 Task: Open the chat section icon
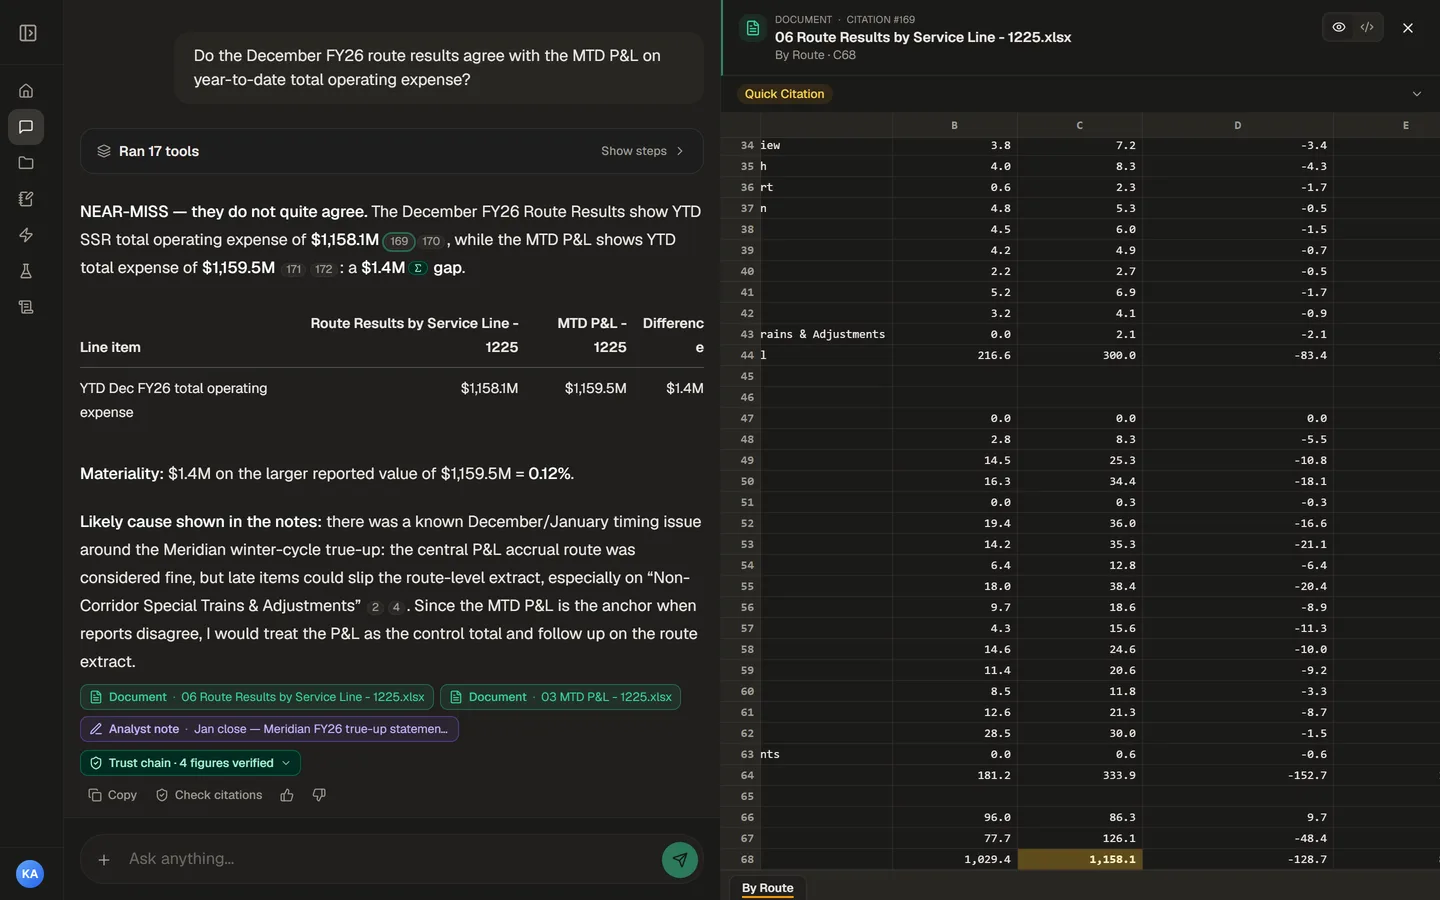pyautogui.click(x=26, y=127)
